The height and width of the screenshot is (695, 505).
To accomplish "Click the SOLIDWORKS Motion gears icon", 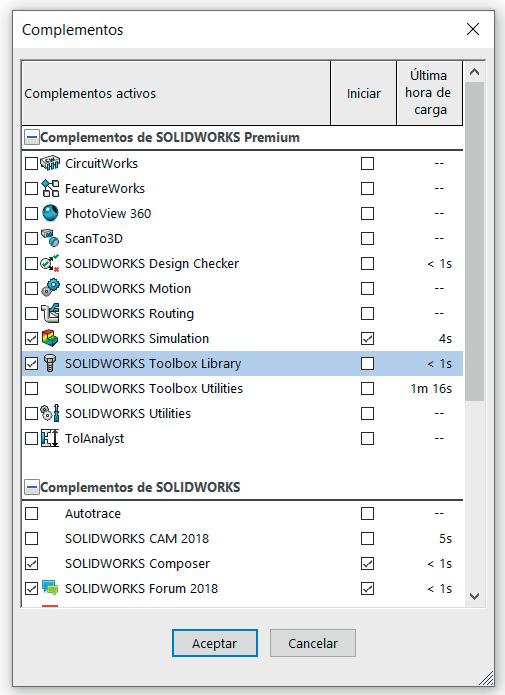I will (x=50, y=288).
